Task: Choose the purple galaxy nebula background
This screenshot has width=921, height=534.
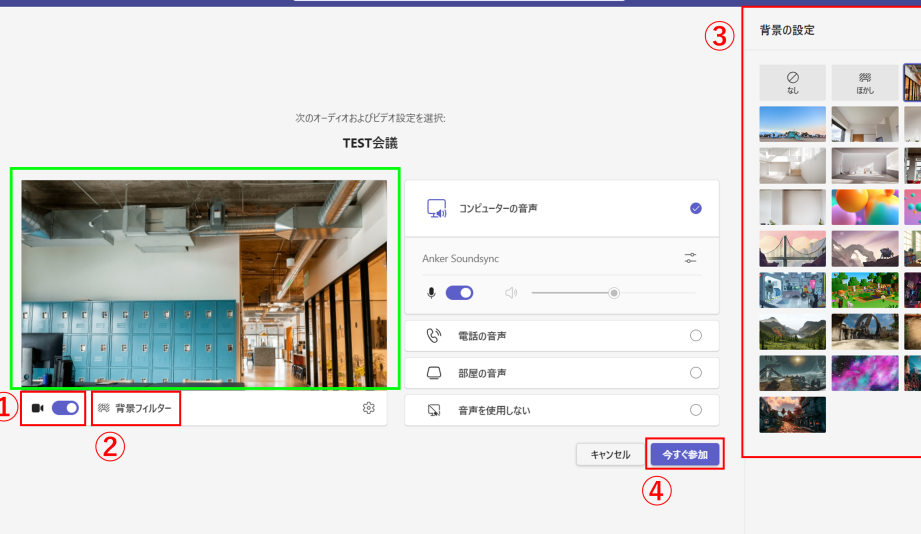Action: click(x=865, y=373)
